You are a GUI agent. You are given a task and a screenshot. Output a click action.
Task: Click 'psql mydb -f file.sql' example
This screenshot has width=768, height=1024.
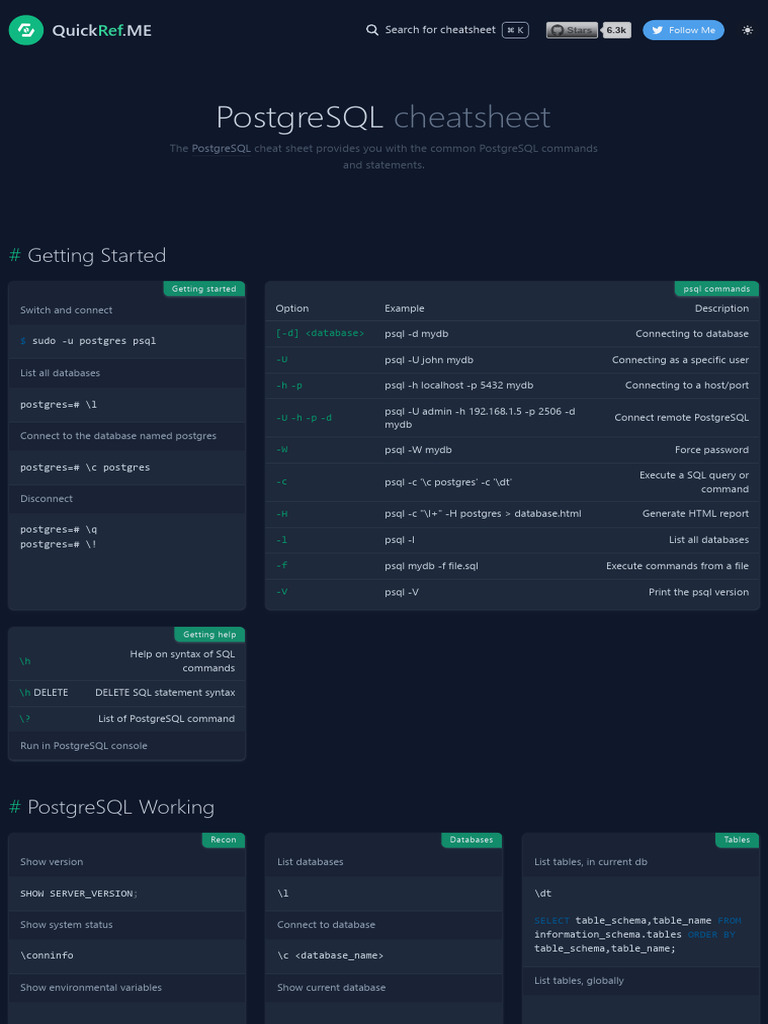431,566
